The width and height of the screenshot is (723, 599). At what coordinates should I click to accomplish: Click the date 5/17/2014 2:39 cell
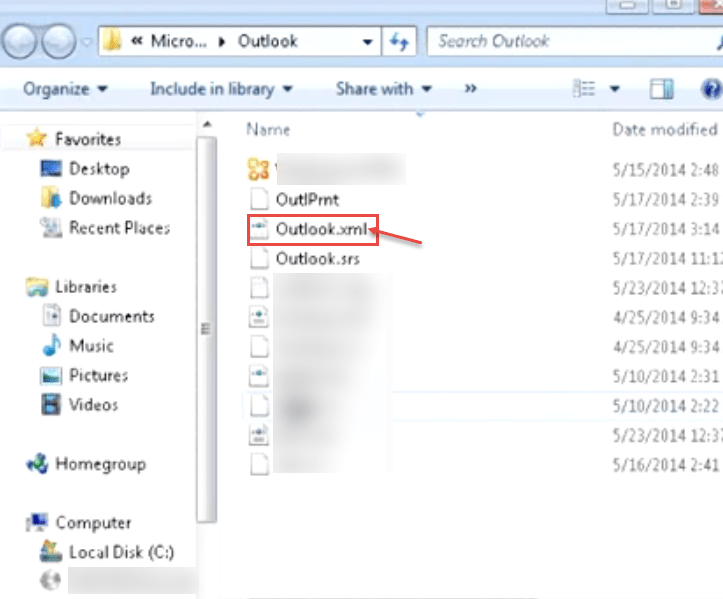(x=665, y=200)
